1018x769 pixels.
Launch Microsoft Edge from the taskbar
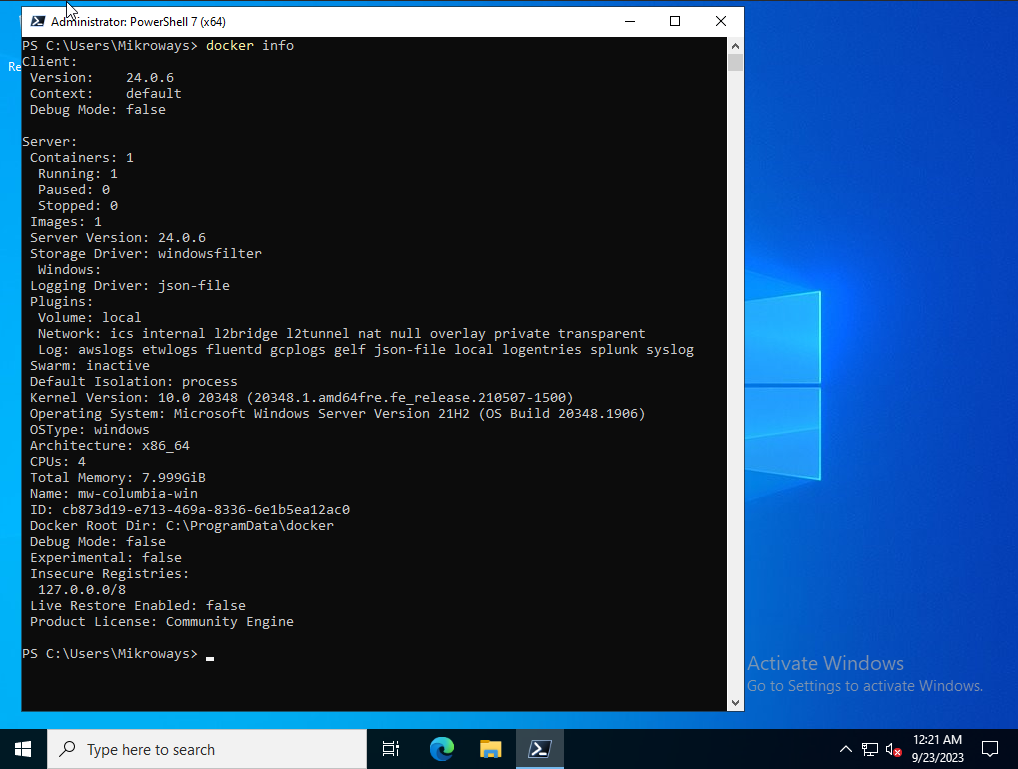click(x=441, y=750)
